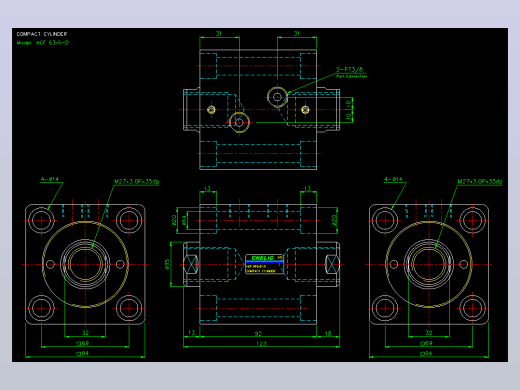Click the '□94' dimension under right end view
The image size is (520, 390).
[x=426, y=353]
